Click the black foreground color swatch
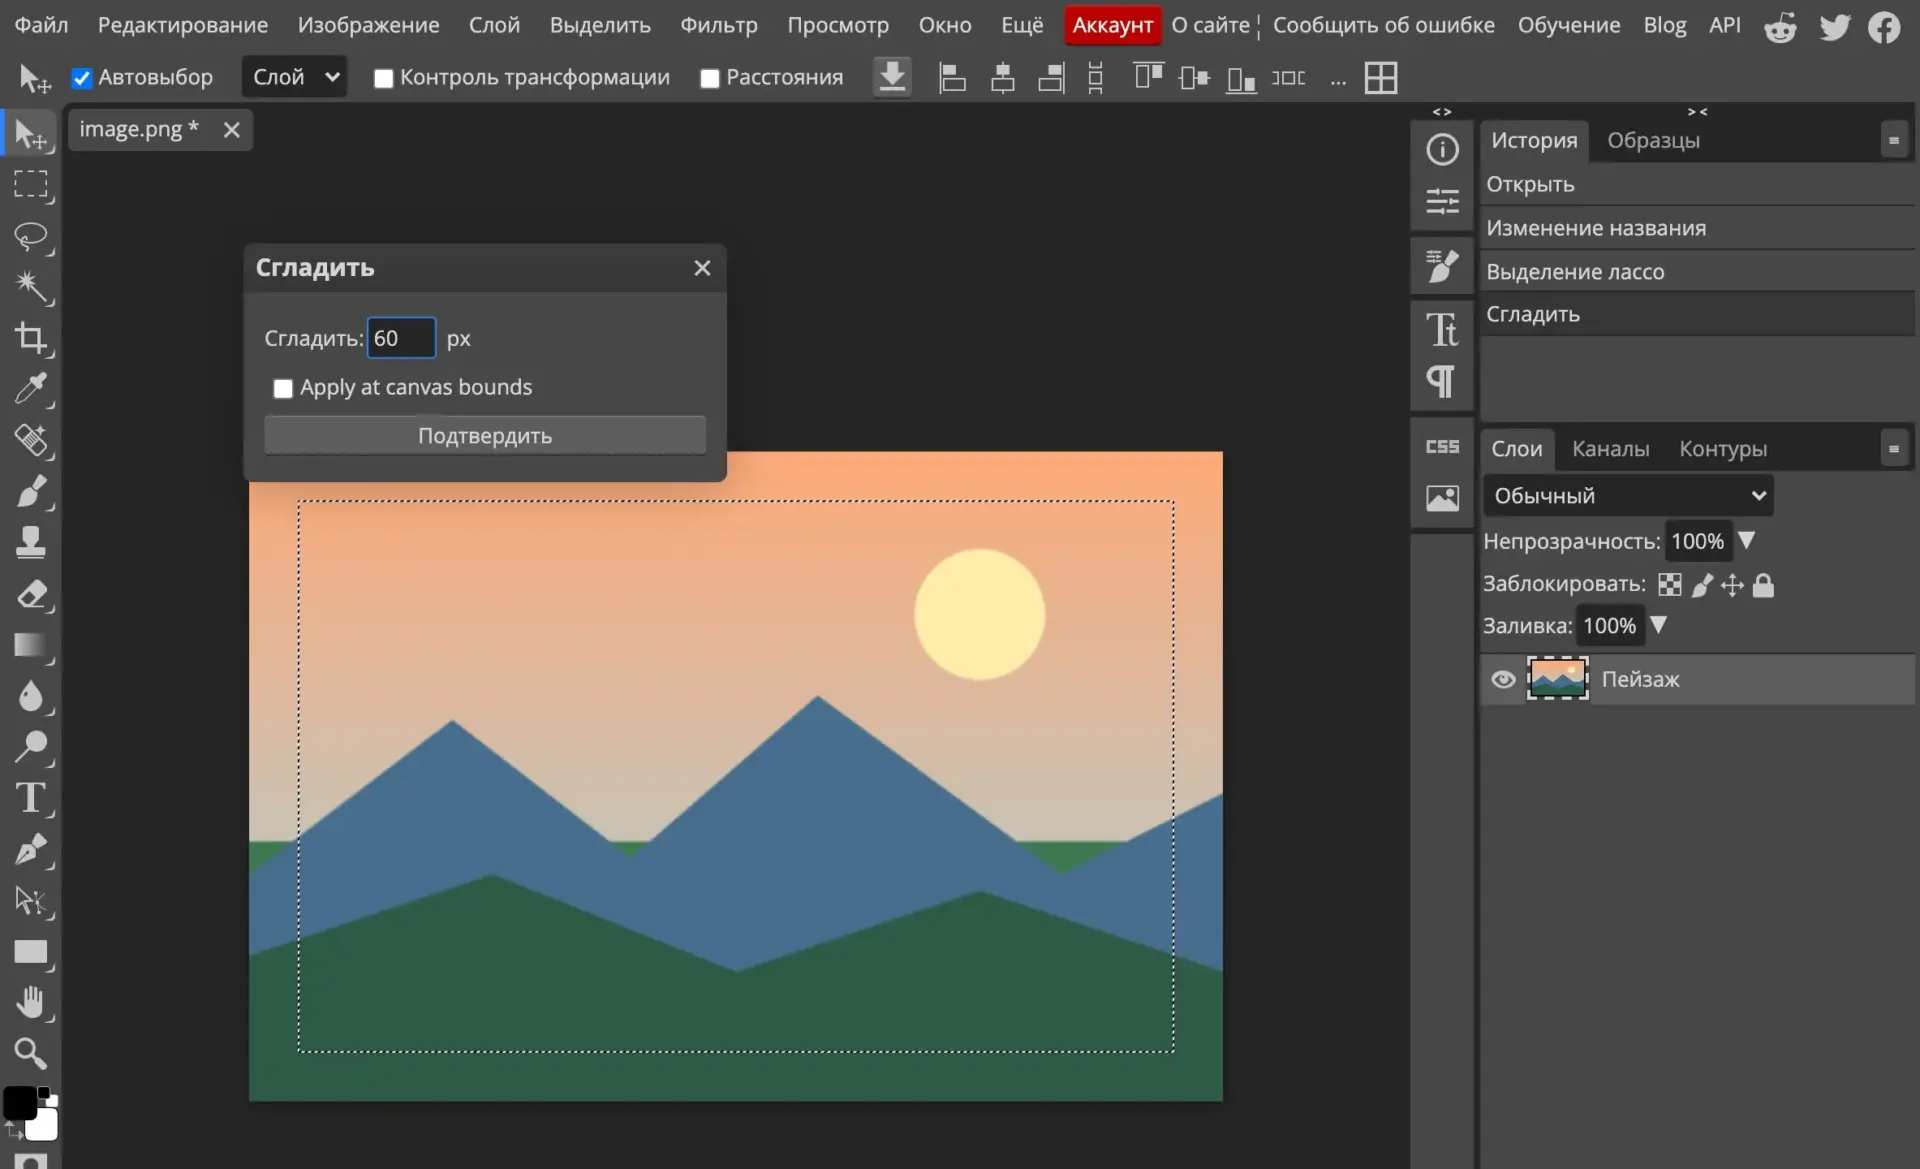Viewport: 1920px width, 1169px height. [20, 1103]
